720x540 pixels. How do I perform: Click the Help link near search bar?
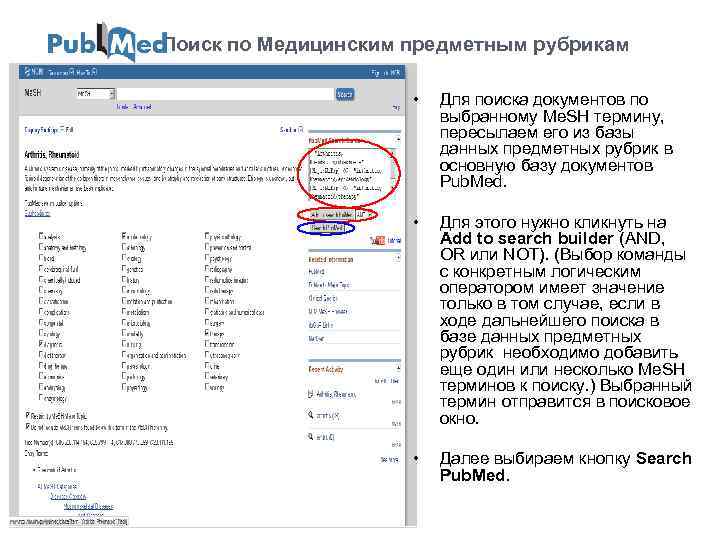click(x=396, y=107)
